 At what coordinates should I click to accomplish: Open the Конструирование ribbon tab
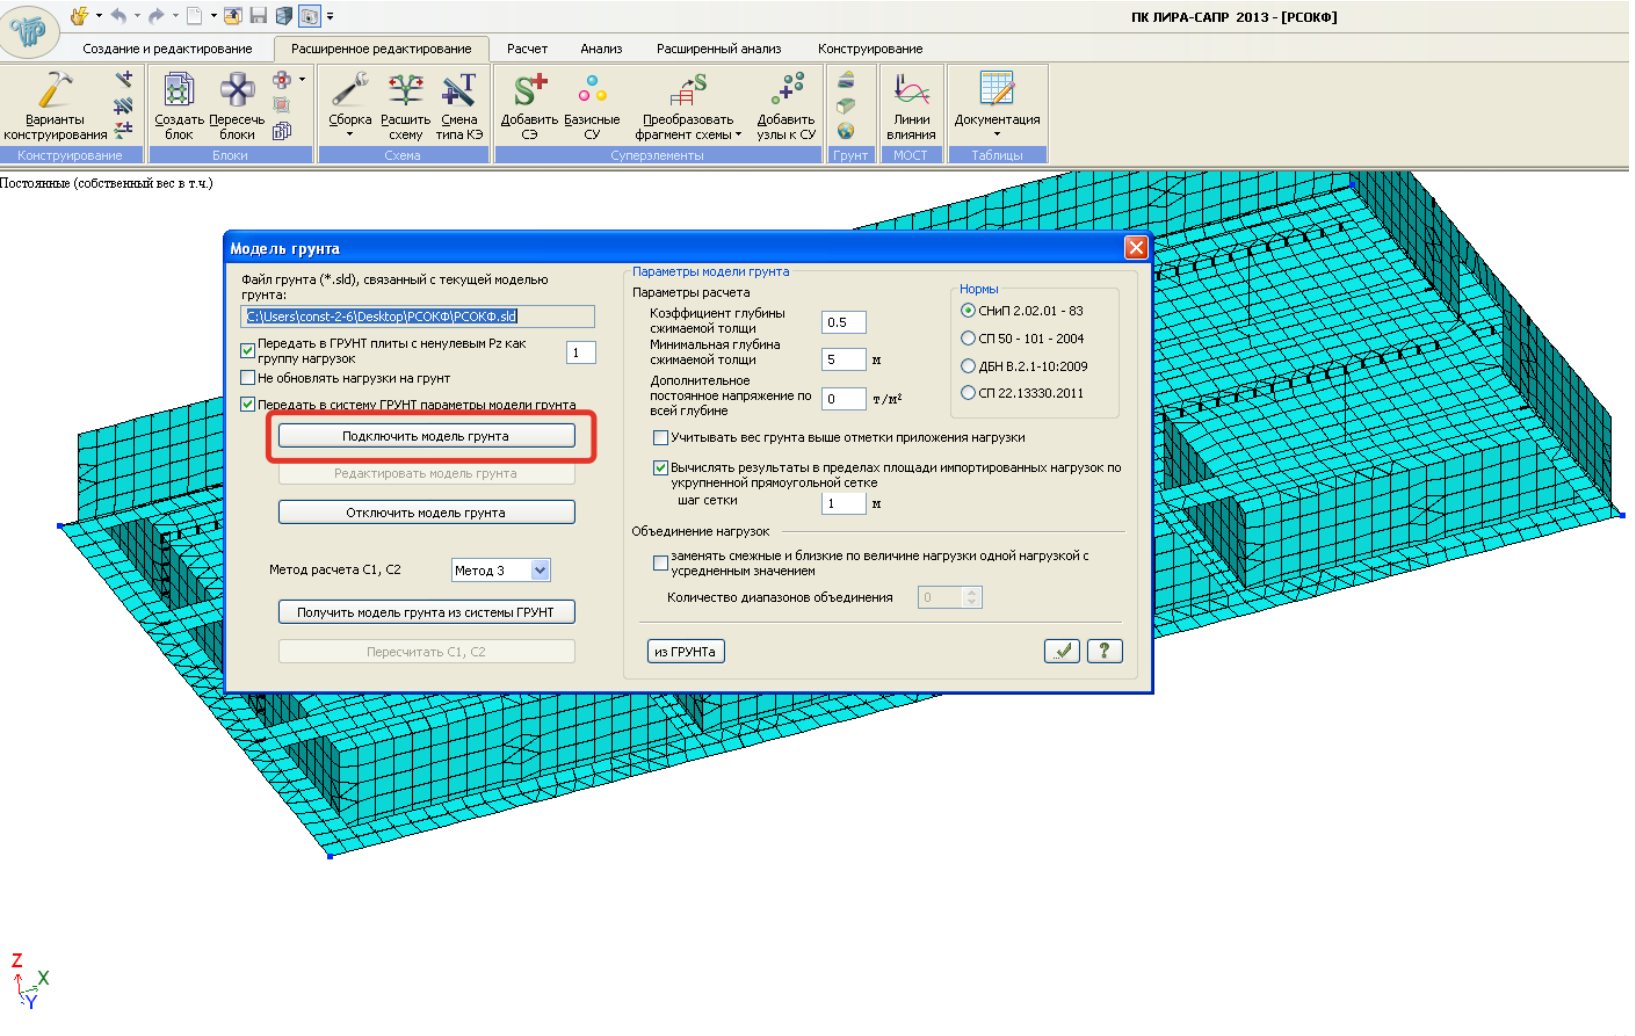click(870, 48)
